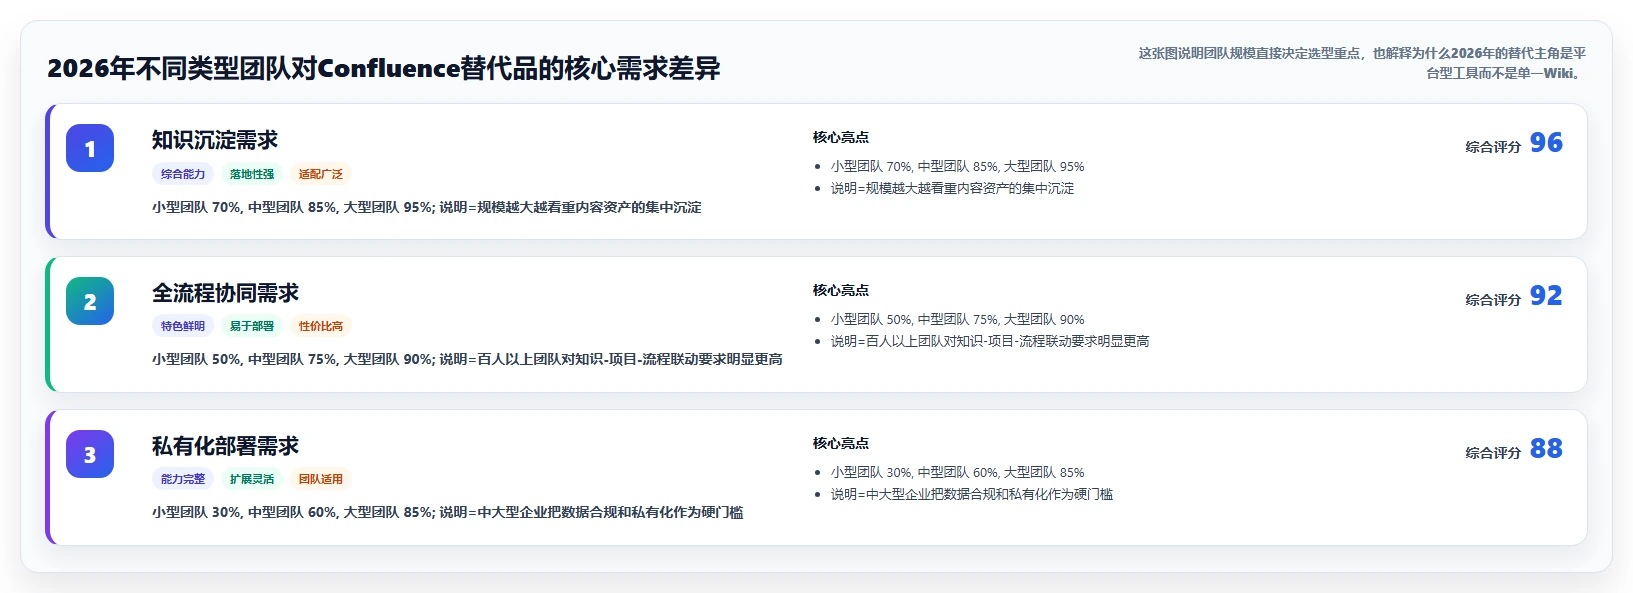
Task: Click the 扩展灵活 tag
Action: pyautogui.click(x=252, y=479)
